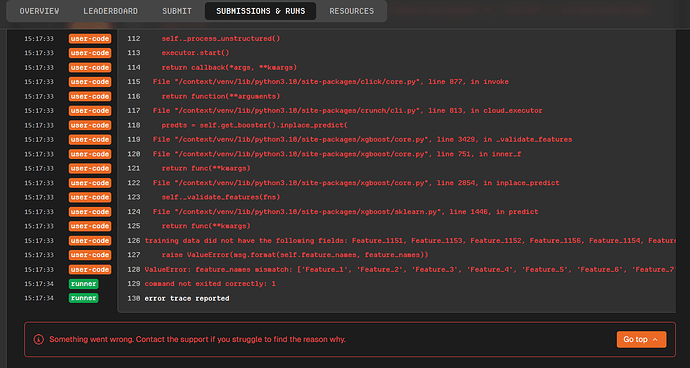Click the warning icon in error banner
This screenshot has width=690, height=368.
click(x=39, y=339)
